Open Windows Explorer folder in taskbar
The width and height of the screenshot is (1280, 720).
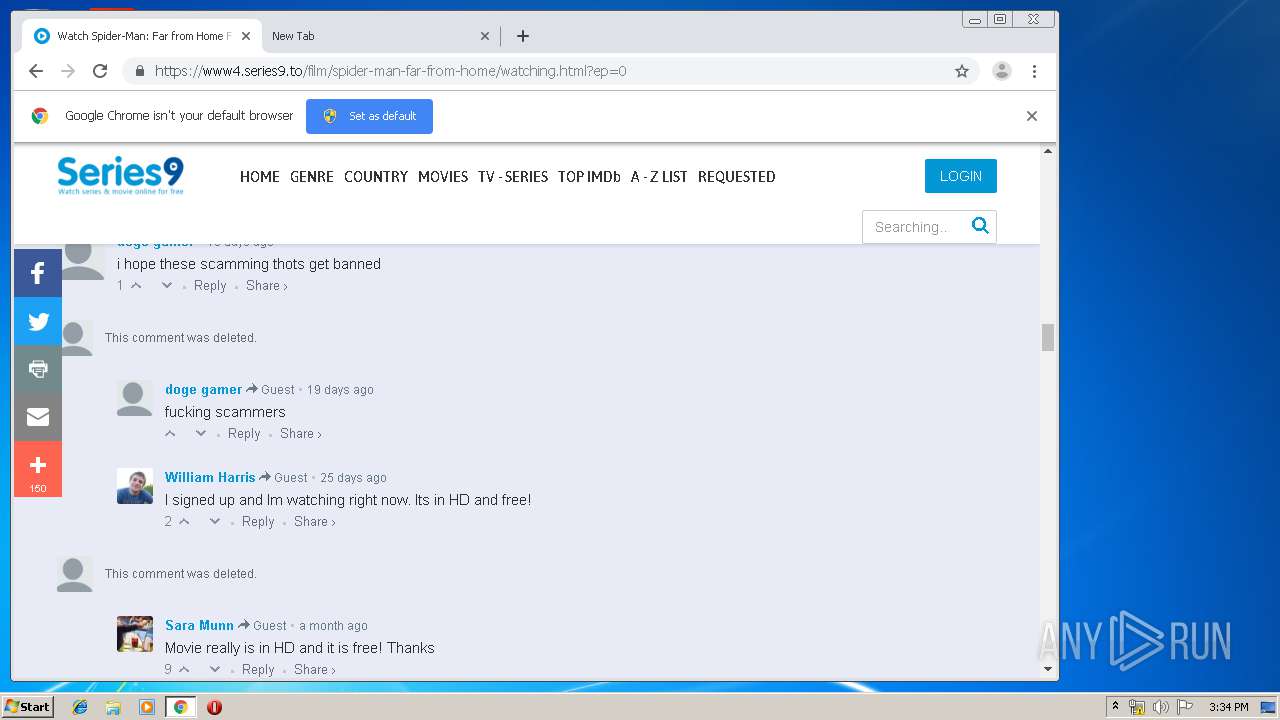coord(113,707)
